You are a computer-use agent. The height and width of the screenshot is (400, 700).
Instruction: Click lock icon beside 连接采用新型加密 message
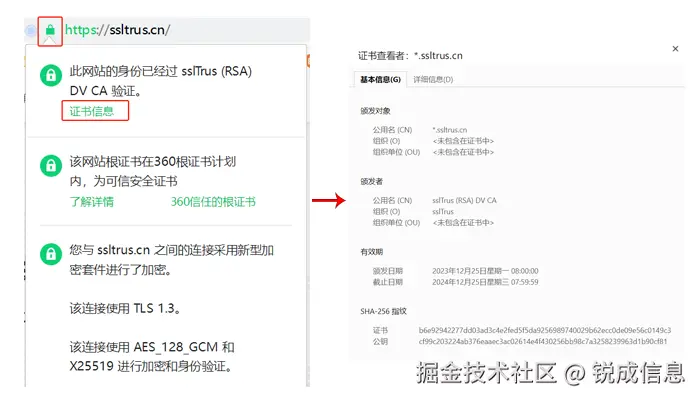coord(51,254)
